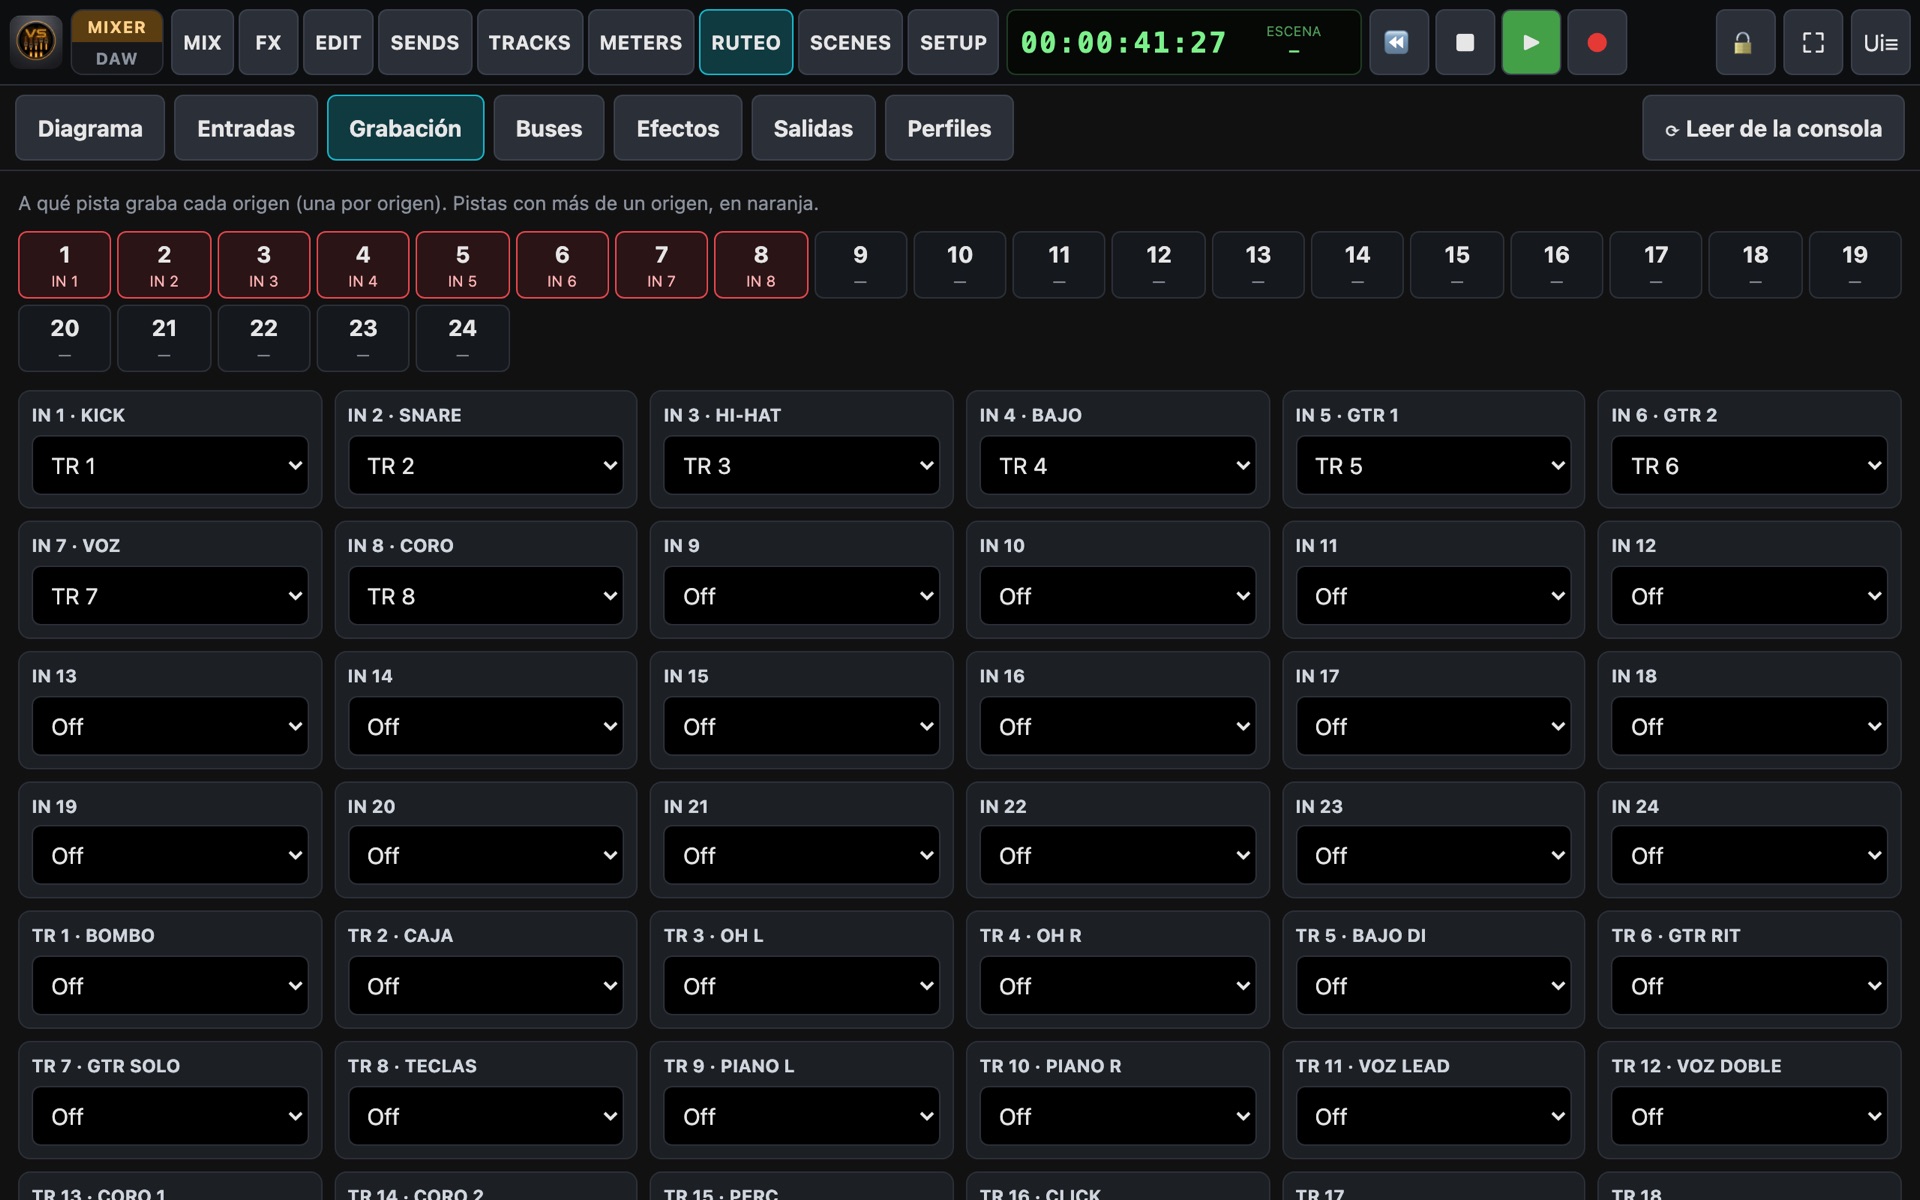Image resolution: width=1920 pixels, height=1200 pixels.
Task: Switch to MIXER mode
Action: pyautogui.click(x=116, y=27)
